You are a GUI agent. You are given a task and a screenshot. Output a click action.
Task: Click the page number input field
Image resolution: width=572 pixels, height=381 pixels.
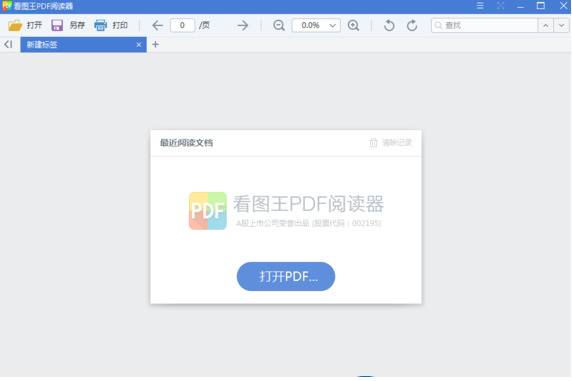pos(182,25)
